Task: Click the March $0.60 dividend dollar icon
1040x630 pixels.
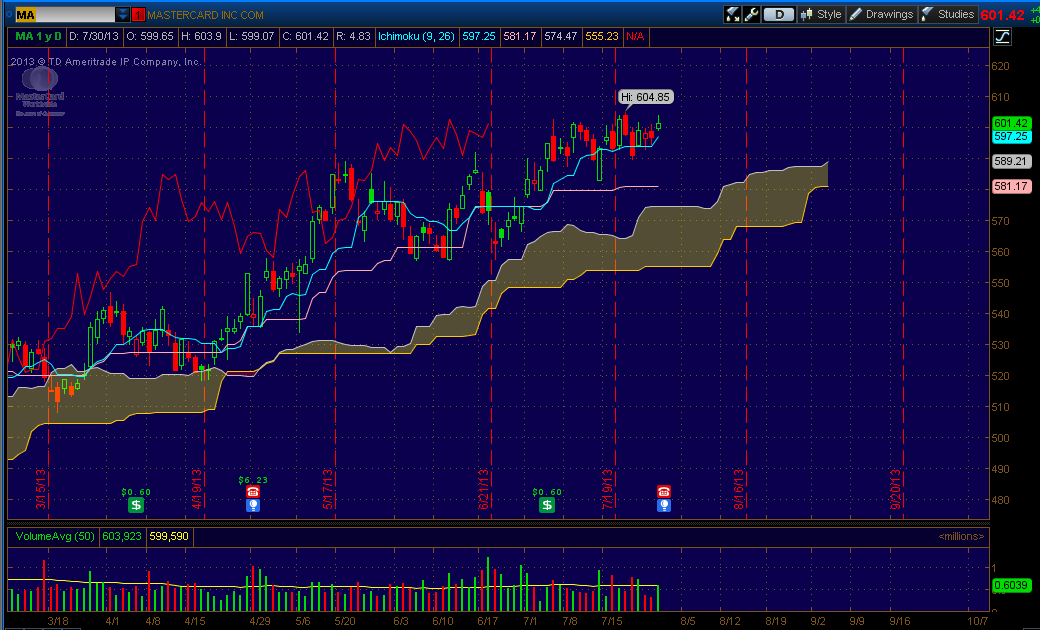Action: click(136, 505)
